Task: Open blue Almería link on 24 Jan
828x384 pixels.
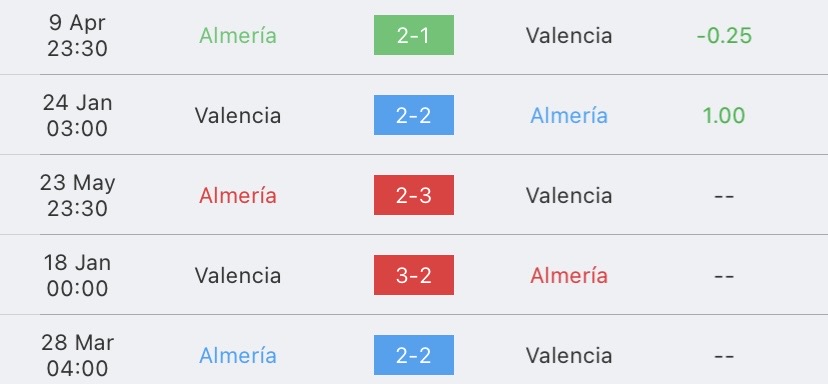Action: pos(569,115)
